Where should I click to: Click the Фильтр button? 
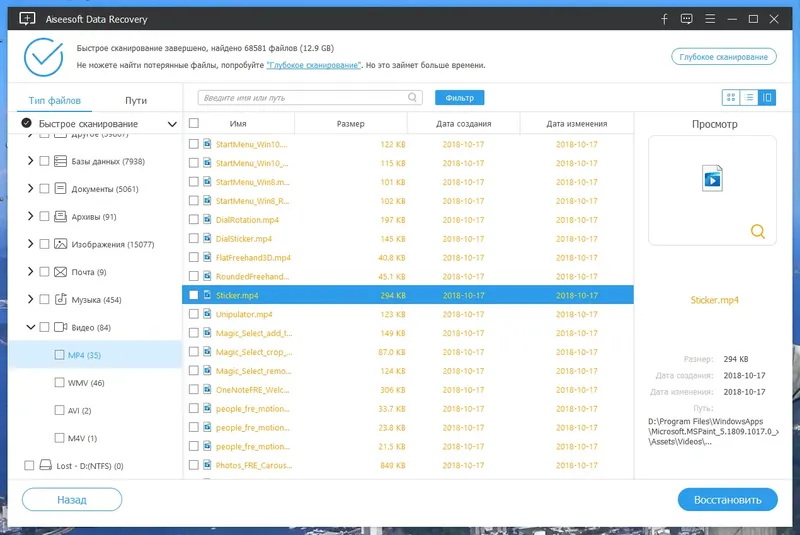click(x=459, y=97)
